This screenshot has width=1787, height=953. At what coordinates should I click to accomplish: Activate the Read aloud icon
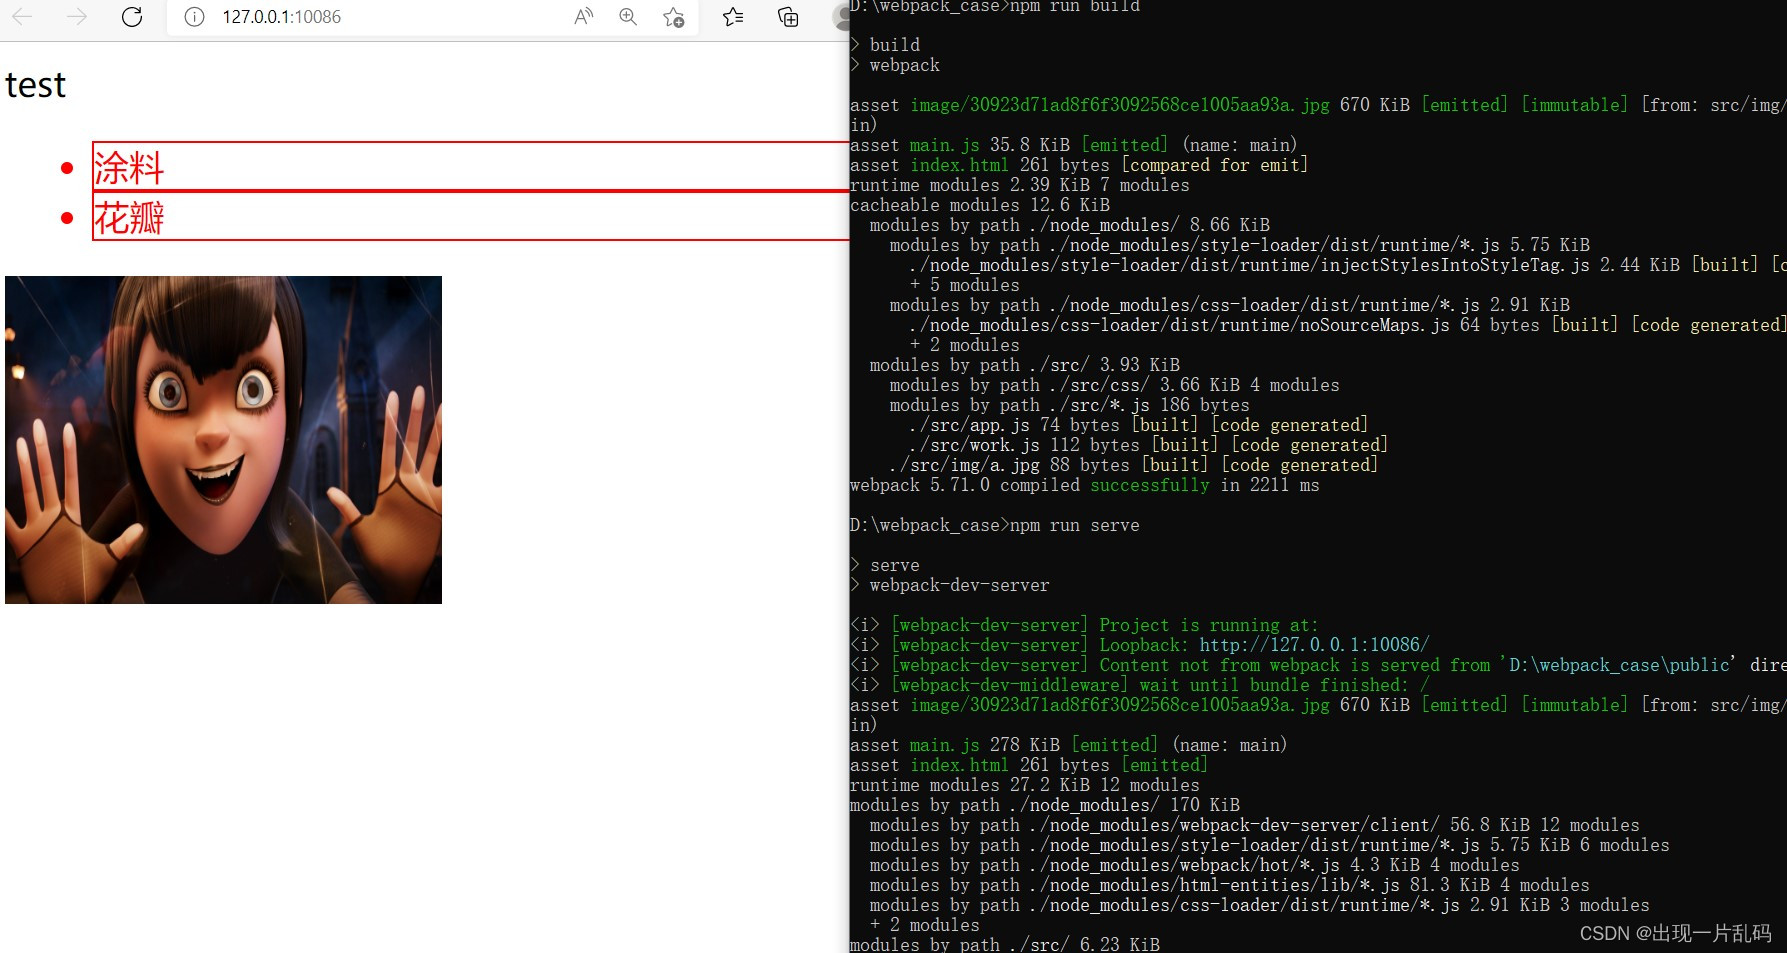[584, 17]
